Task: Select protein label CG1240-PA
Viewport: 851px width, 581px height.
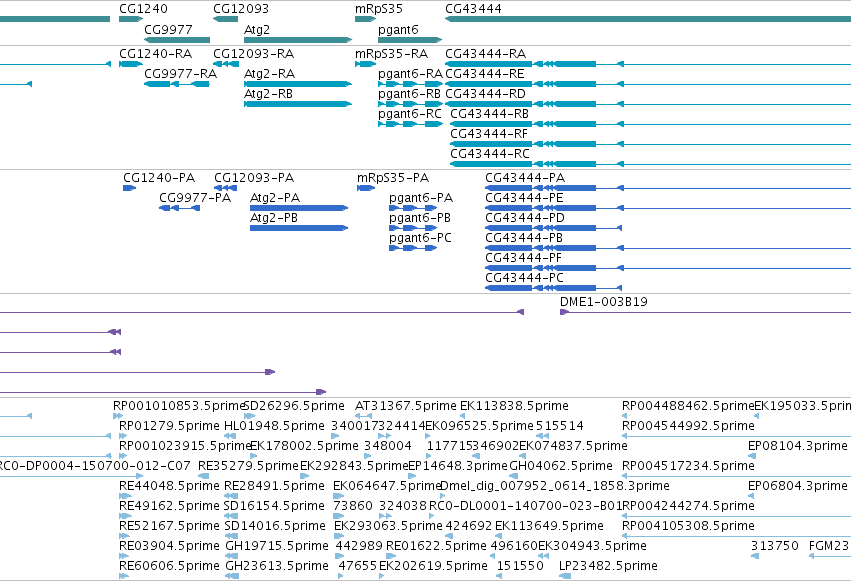Action: click(x=159, y=178)
